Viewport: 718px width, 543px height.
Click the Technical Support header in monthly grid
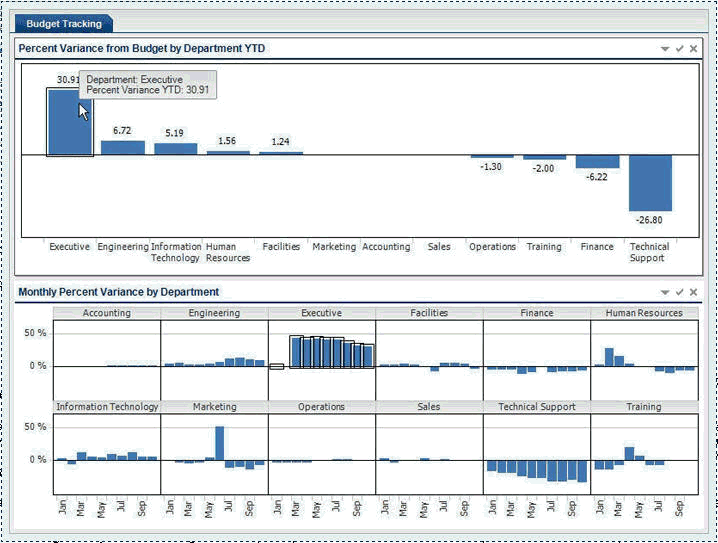536,407
